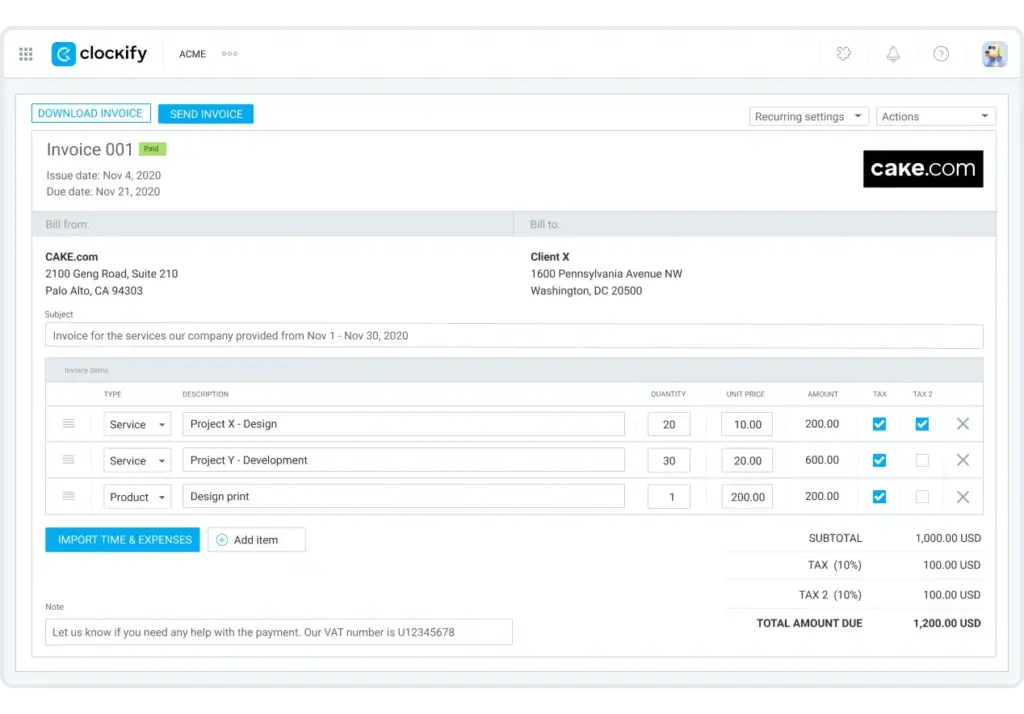Remove the Project X - Design row
Image resolution: width=1024 pixels, height=714 pixels.
point(963,424)
